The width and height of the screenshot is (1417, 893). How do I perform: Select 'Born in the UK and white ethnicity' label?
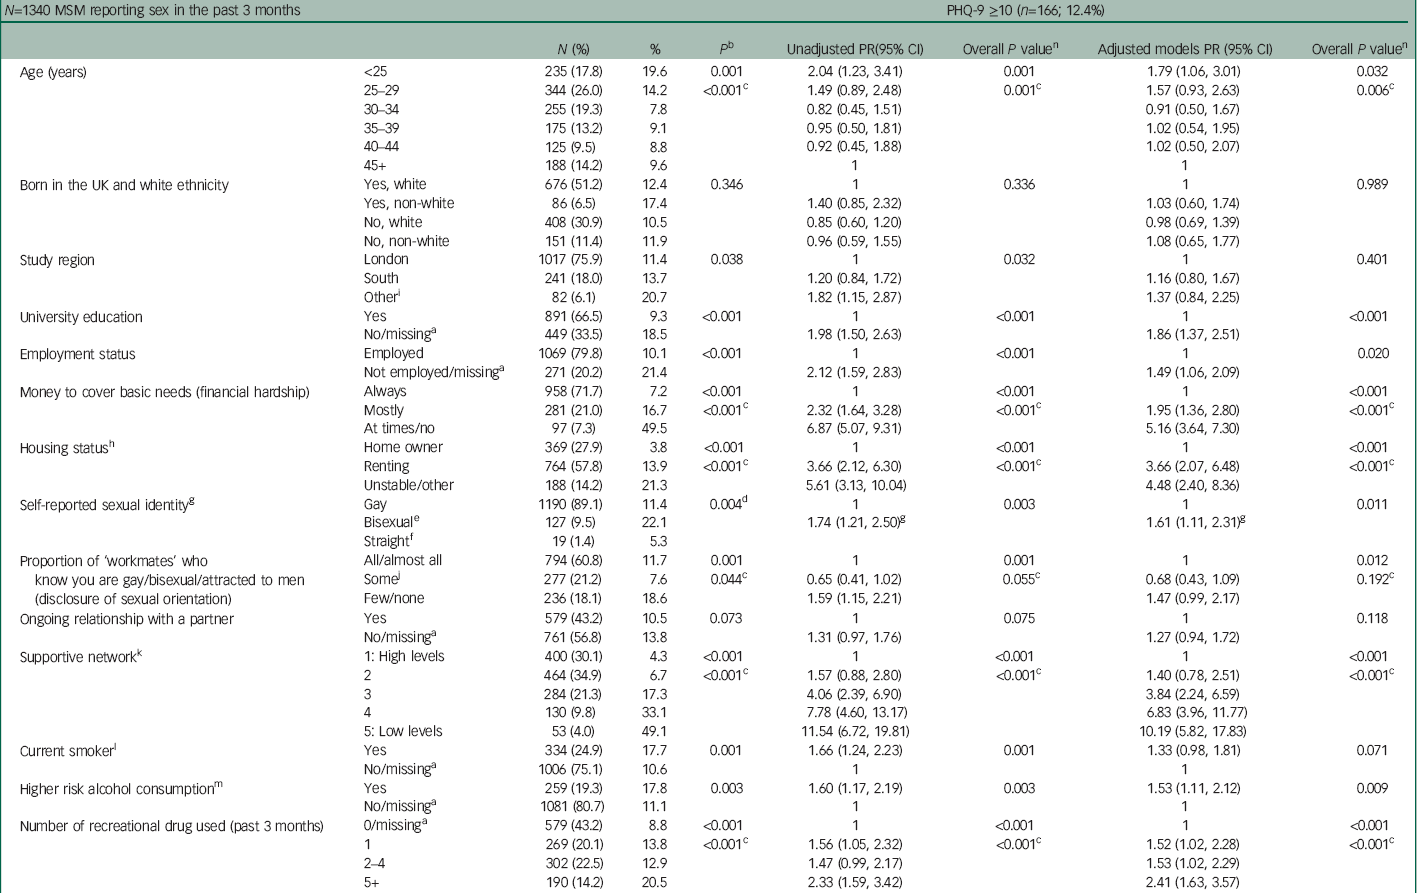(x=124, y=184)
